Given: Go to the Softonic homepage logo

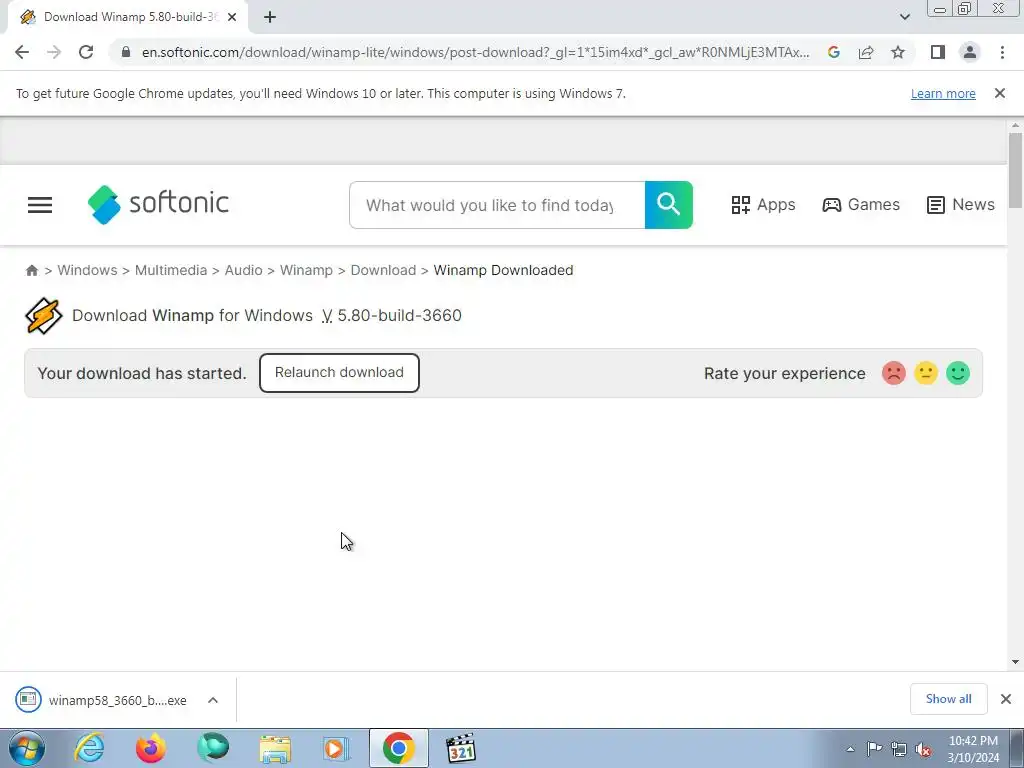Looking at the screenshot, I should 158,204.
